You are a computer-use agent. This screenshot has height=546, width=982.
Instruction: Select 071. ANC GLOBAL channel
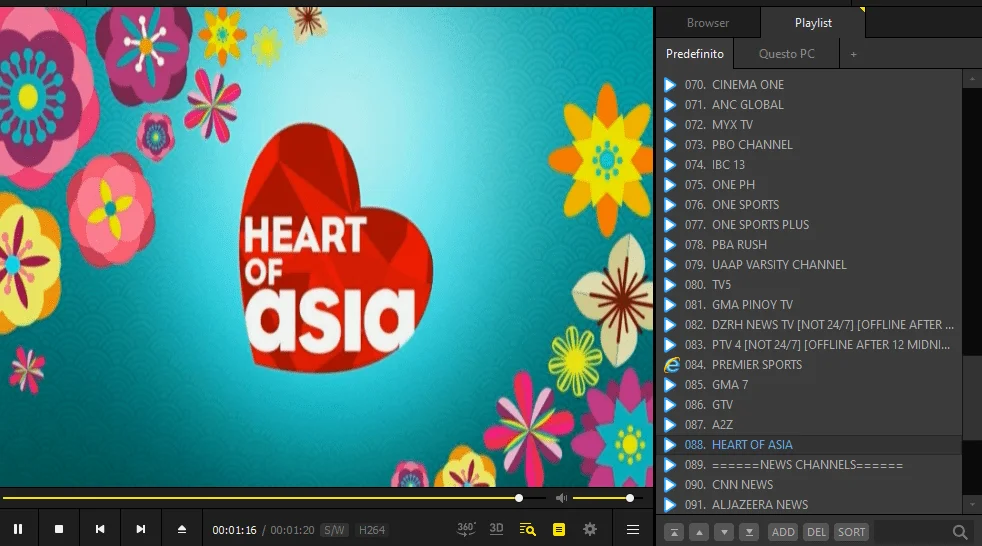(x=809, y=105)
